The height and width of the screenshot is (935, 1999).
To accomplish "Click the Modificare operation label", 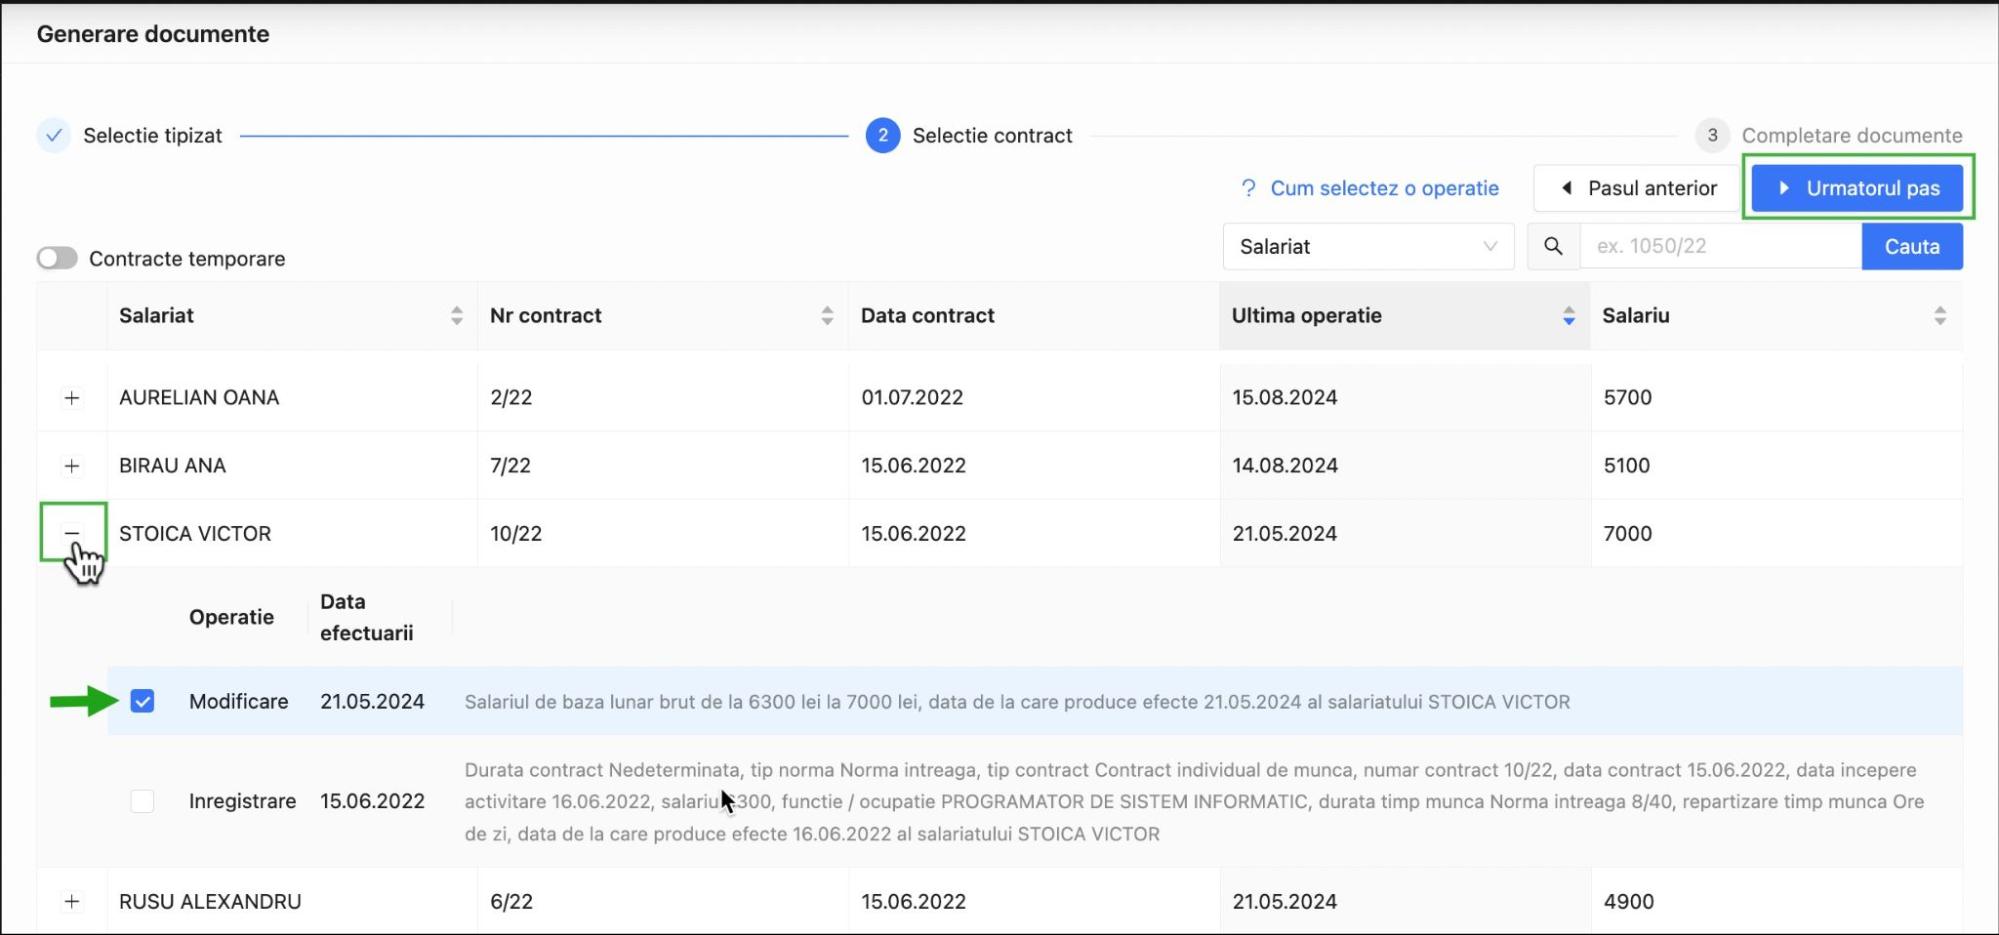I will pyautogui.click(x=238, y=702).
